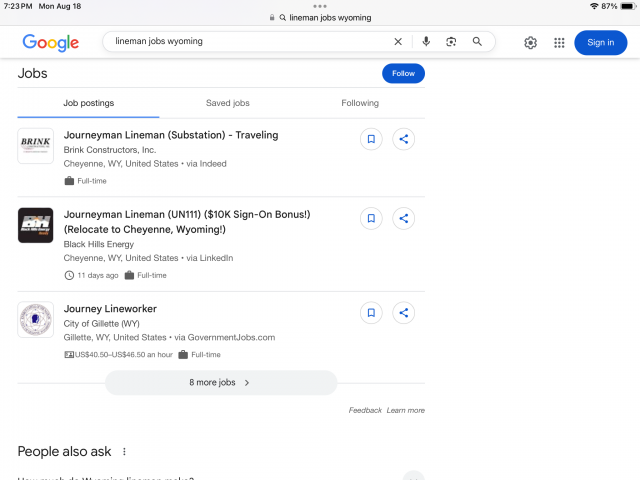Expand 8 more jobs

click(x=221, y=382)
